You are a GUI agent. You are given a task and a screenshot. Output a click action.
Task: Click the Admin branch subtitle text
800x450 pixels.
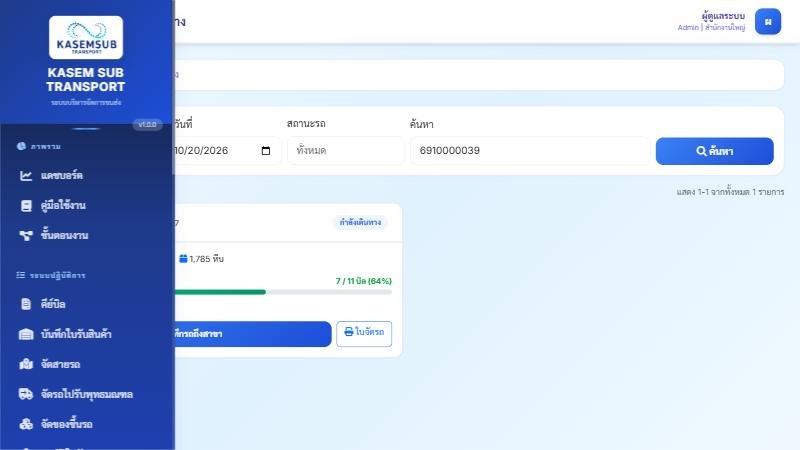point(711,28)
